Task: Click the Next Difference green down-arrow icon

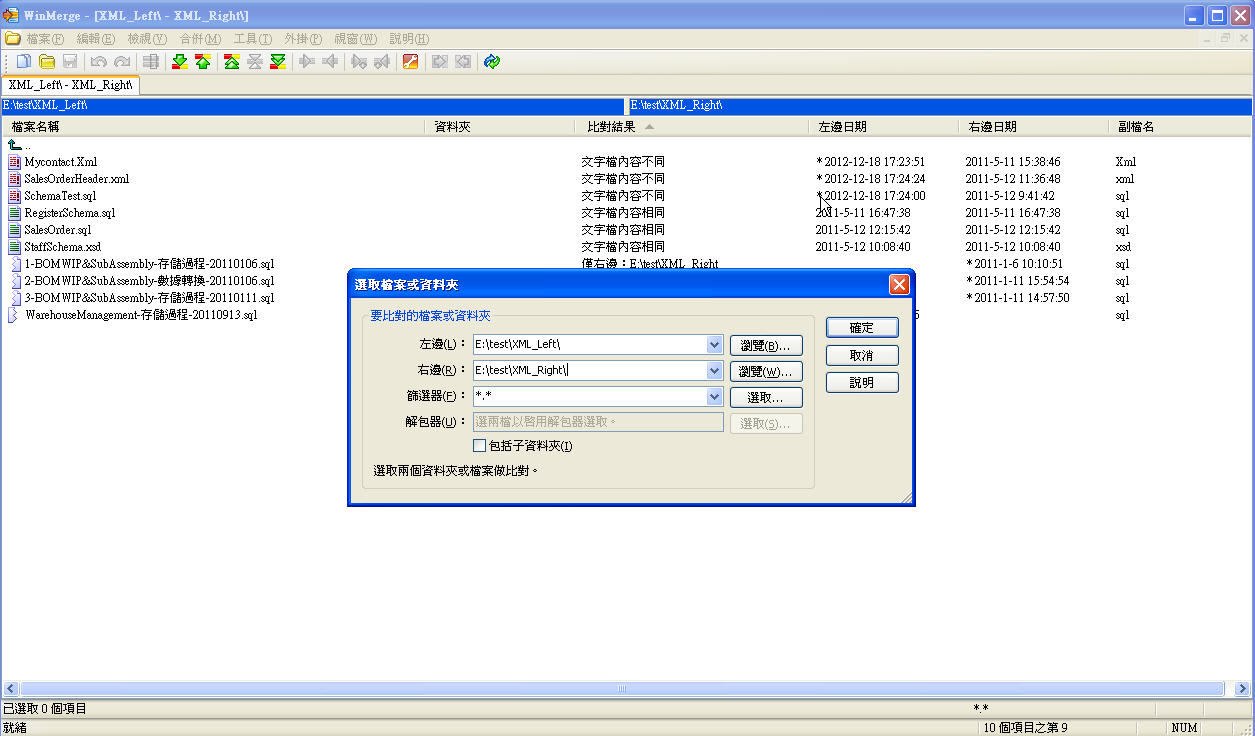Action: click(180, 62)
